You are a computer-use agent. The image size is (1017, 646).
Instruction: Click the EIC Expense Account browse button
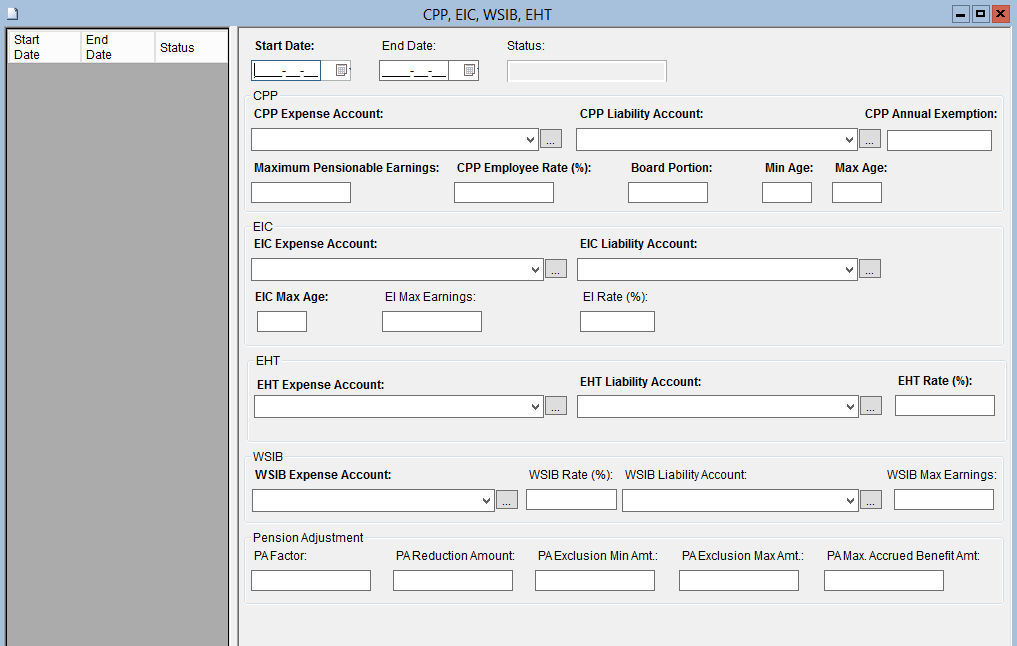[556, 269]
